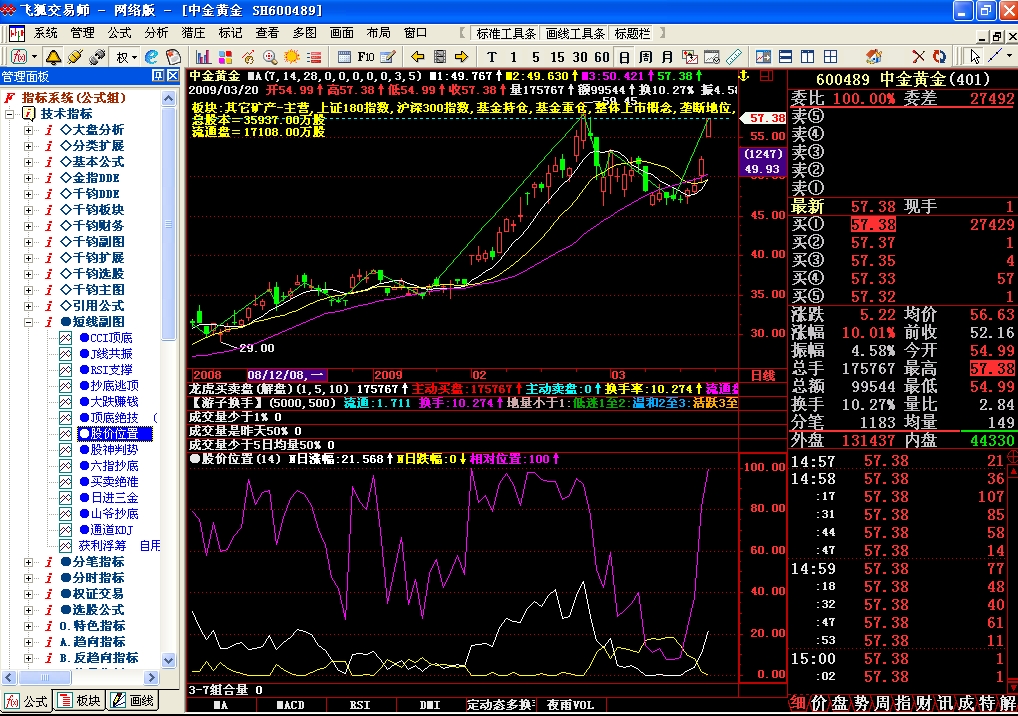Click the magnifier search stock icon
This screenshot has height=716, width=1018.
point(269,57)
